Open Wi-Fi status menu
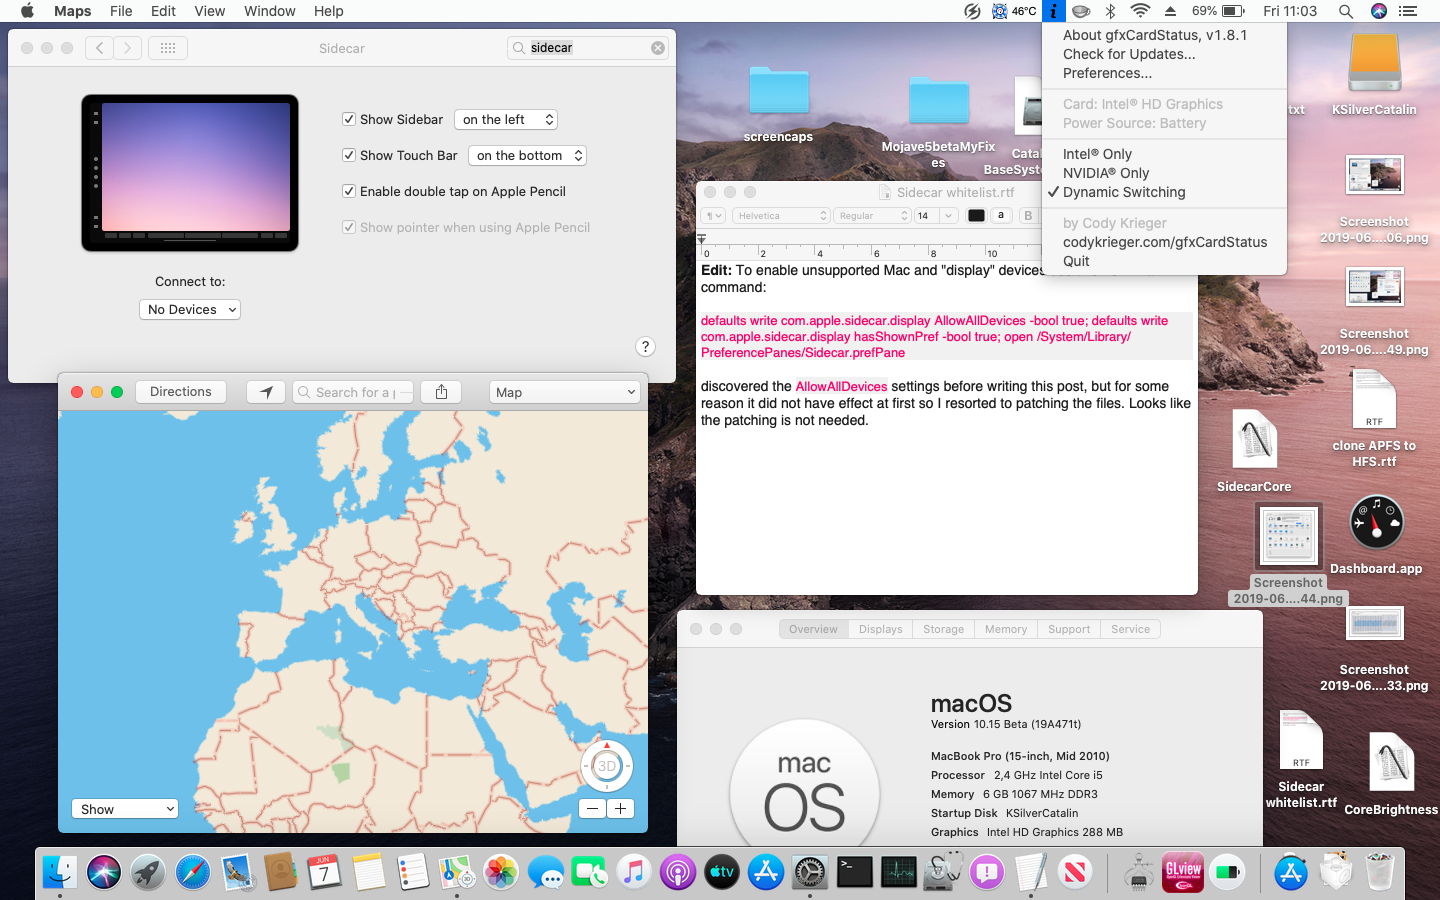Screen dimensions: 1440x900 1140,11
